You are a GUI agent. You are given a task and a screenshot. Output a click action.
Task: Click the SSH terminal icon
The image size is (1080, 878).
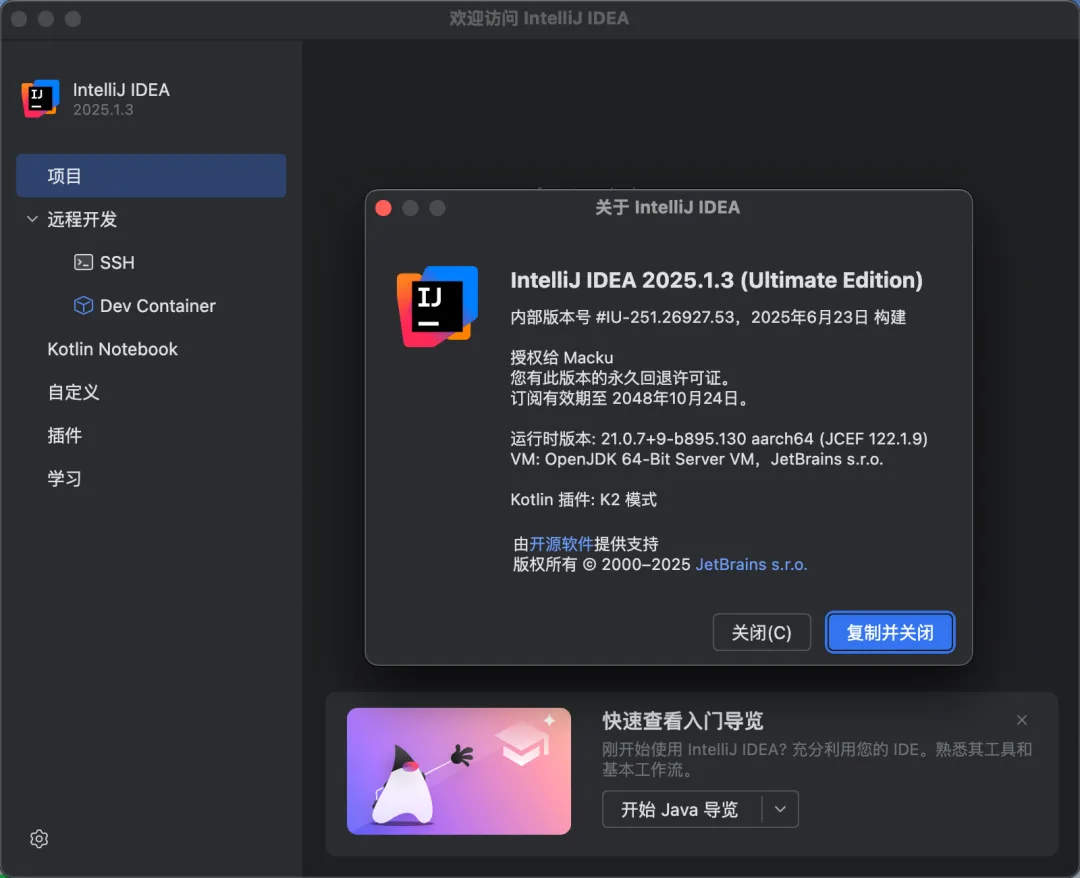tap(83, 262)
